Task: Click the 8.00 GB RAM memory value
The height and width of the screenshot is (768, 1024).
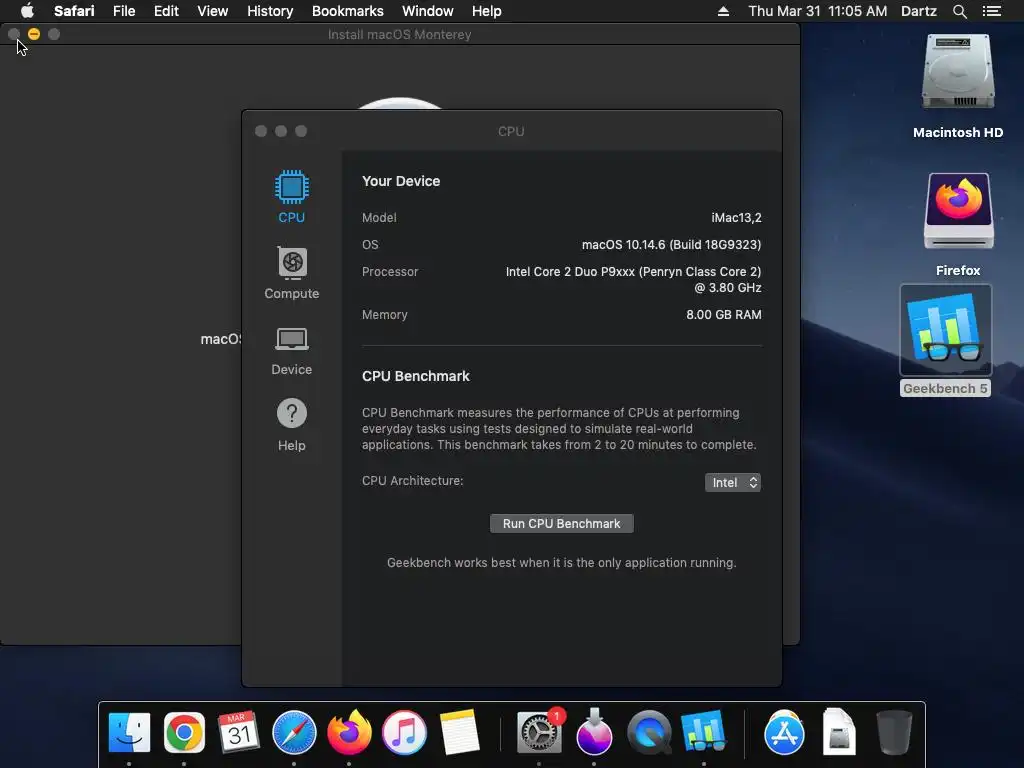Action: click(724, 314)
